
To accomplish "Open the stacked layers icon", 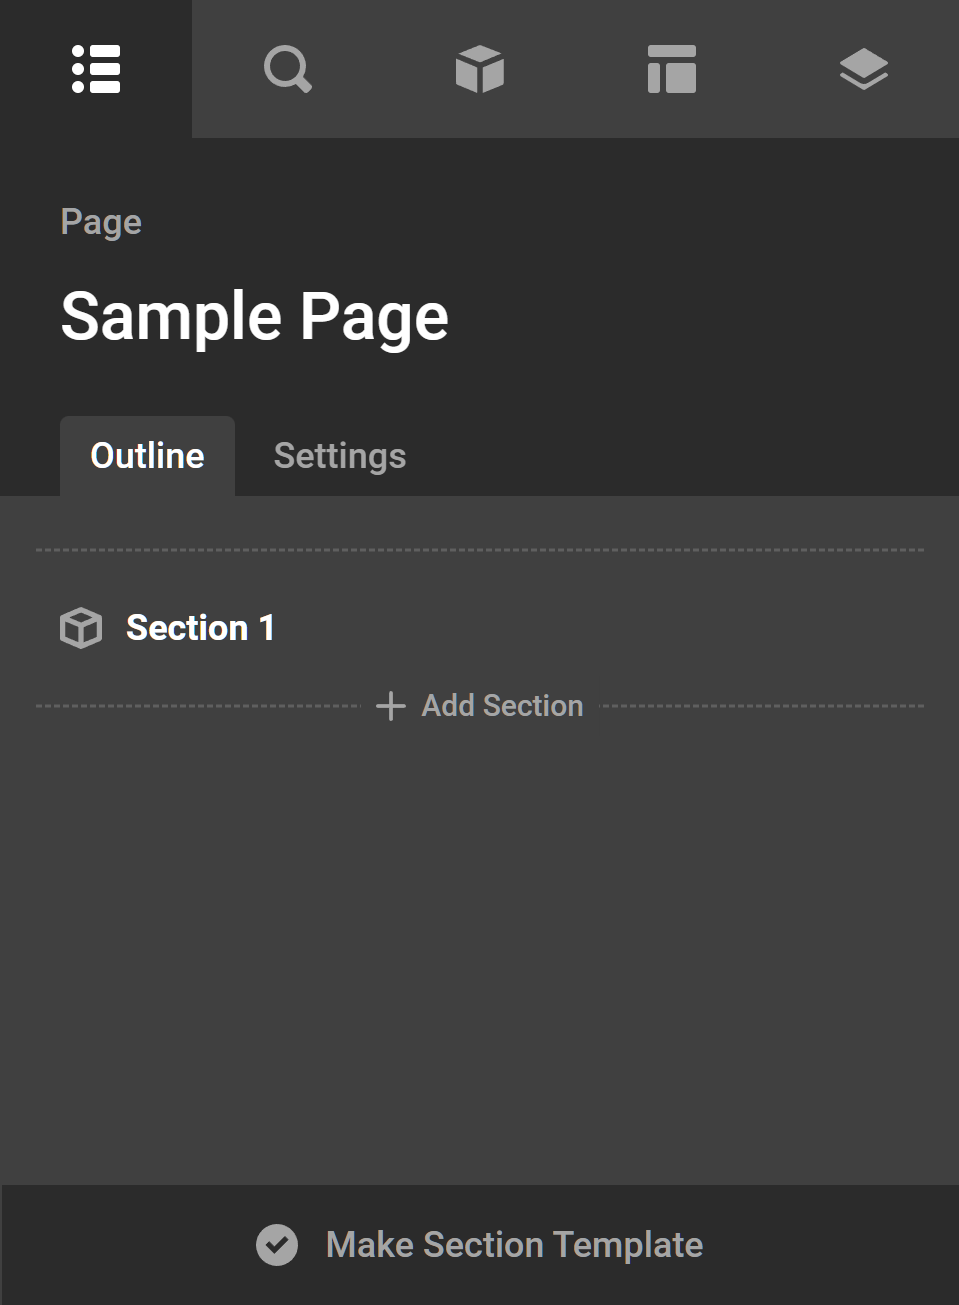I will coord(863,69).
